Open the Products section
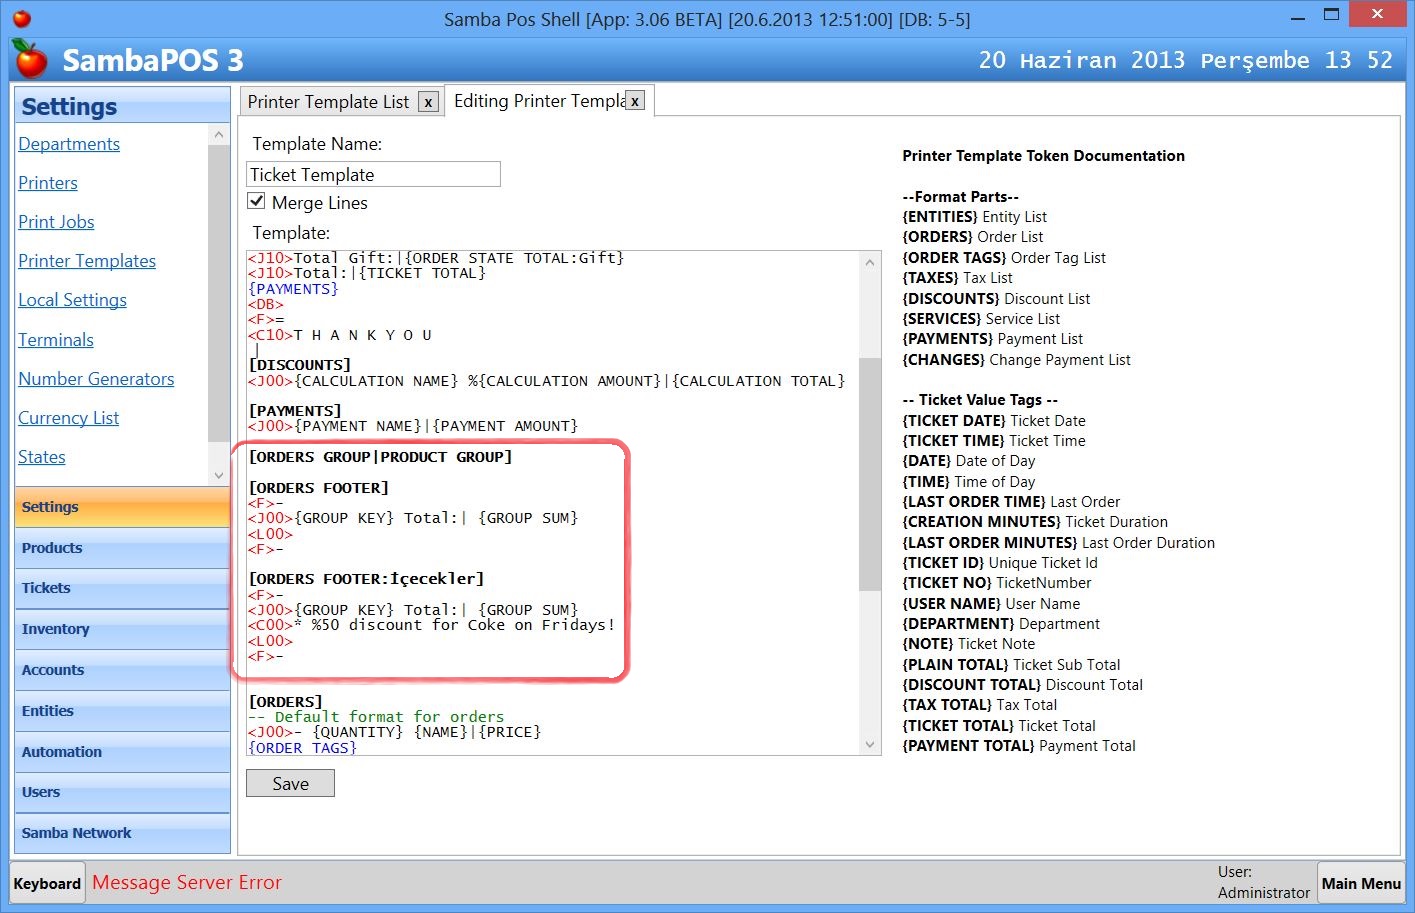The width and height of the screenshot is (1415, 913). coord(122,548)
